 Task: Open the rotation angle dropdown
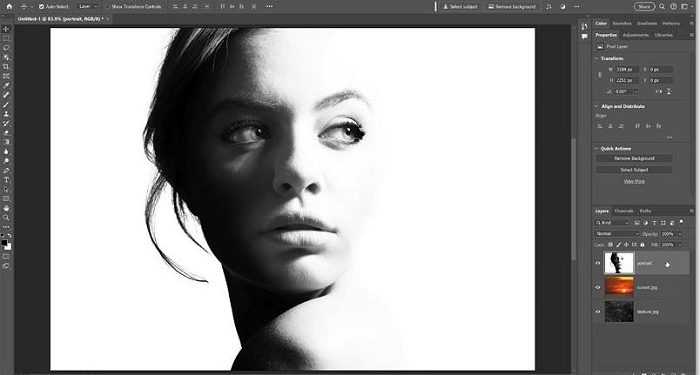coord(636,92)
